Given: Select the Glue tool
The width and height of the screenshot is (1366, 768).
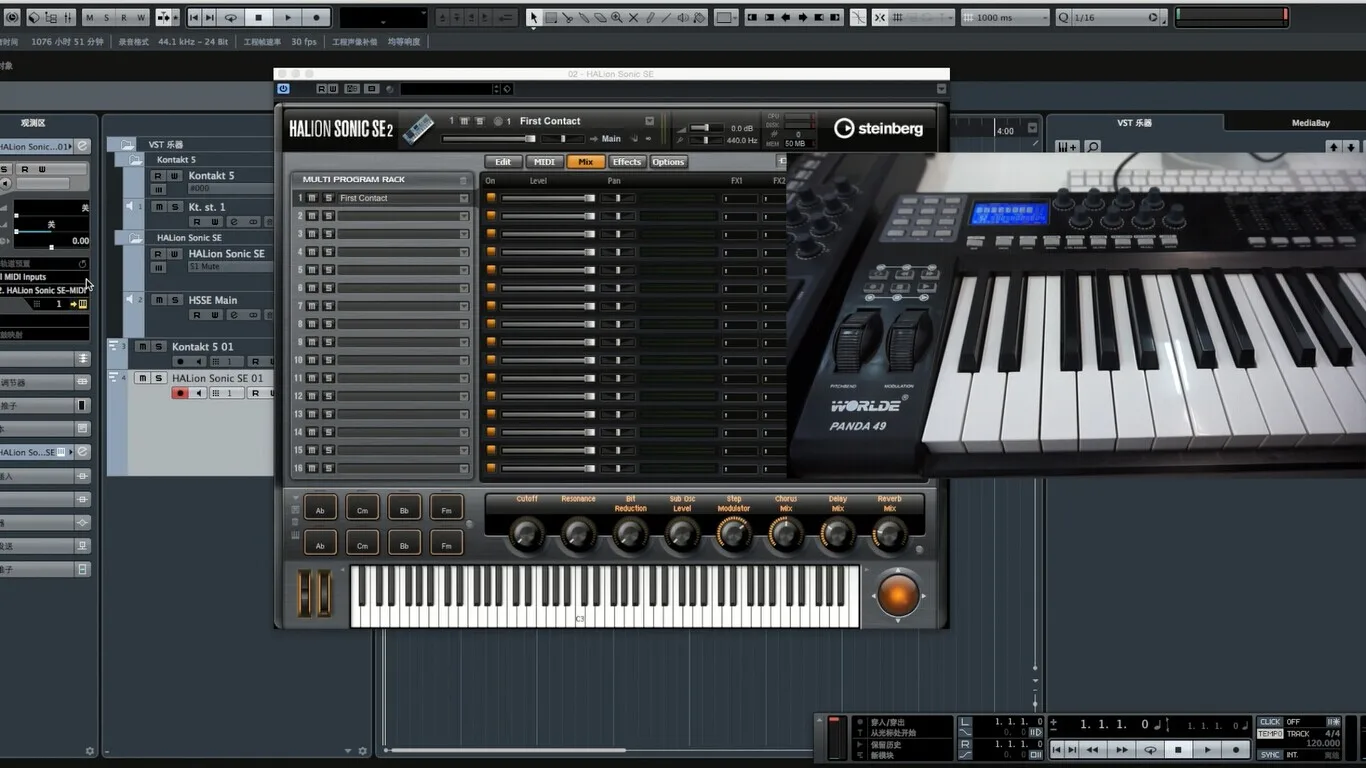Looking at the screenshot, I should [x=584, y=17].
